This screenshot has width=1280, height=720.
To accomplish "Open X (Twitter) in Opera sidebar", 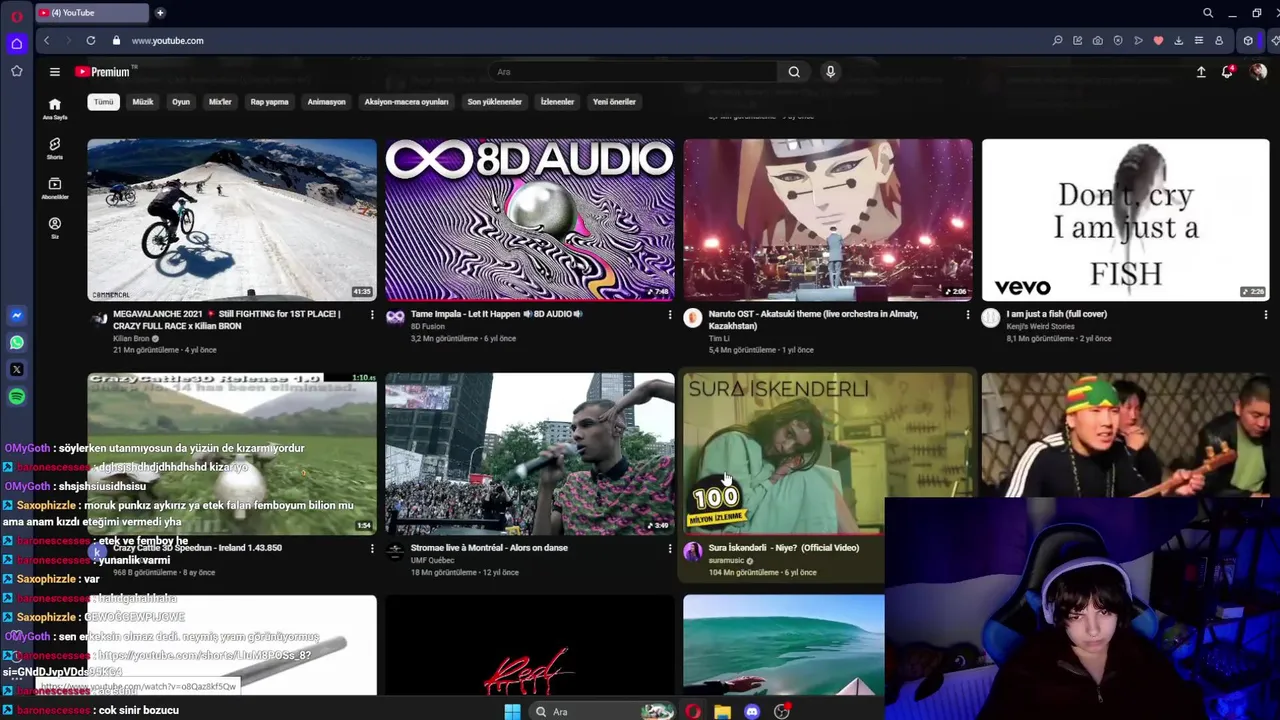I will (17, 370).
